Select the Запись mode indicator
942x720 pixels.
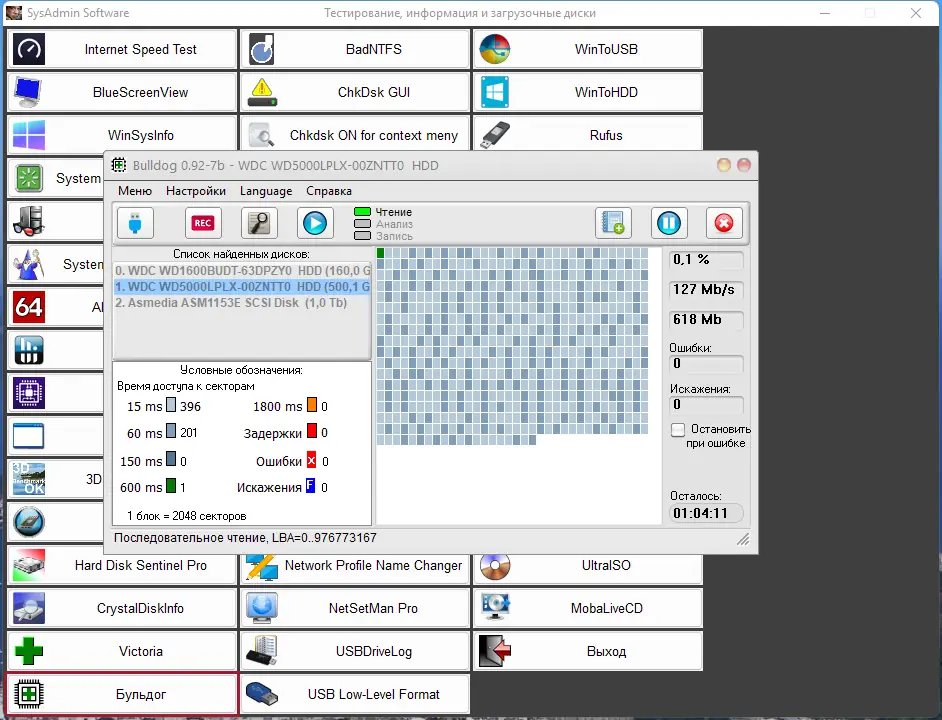[x=362, y=236]
